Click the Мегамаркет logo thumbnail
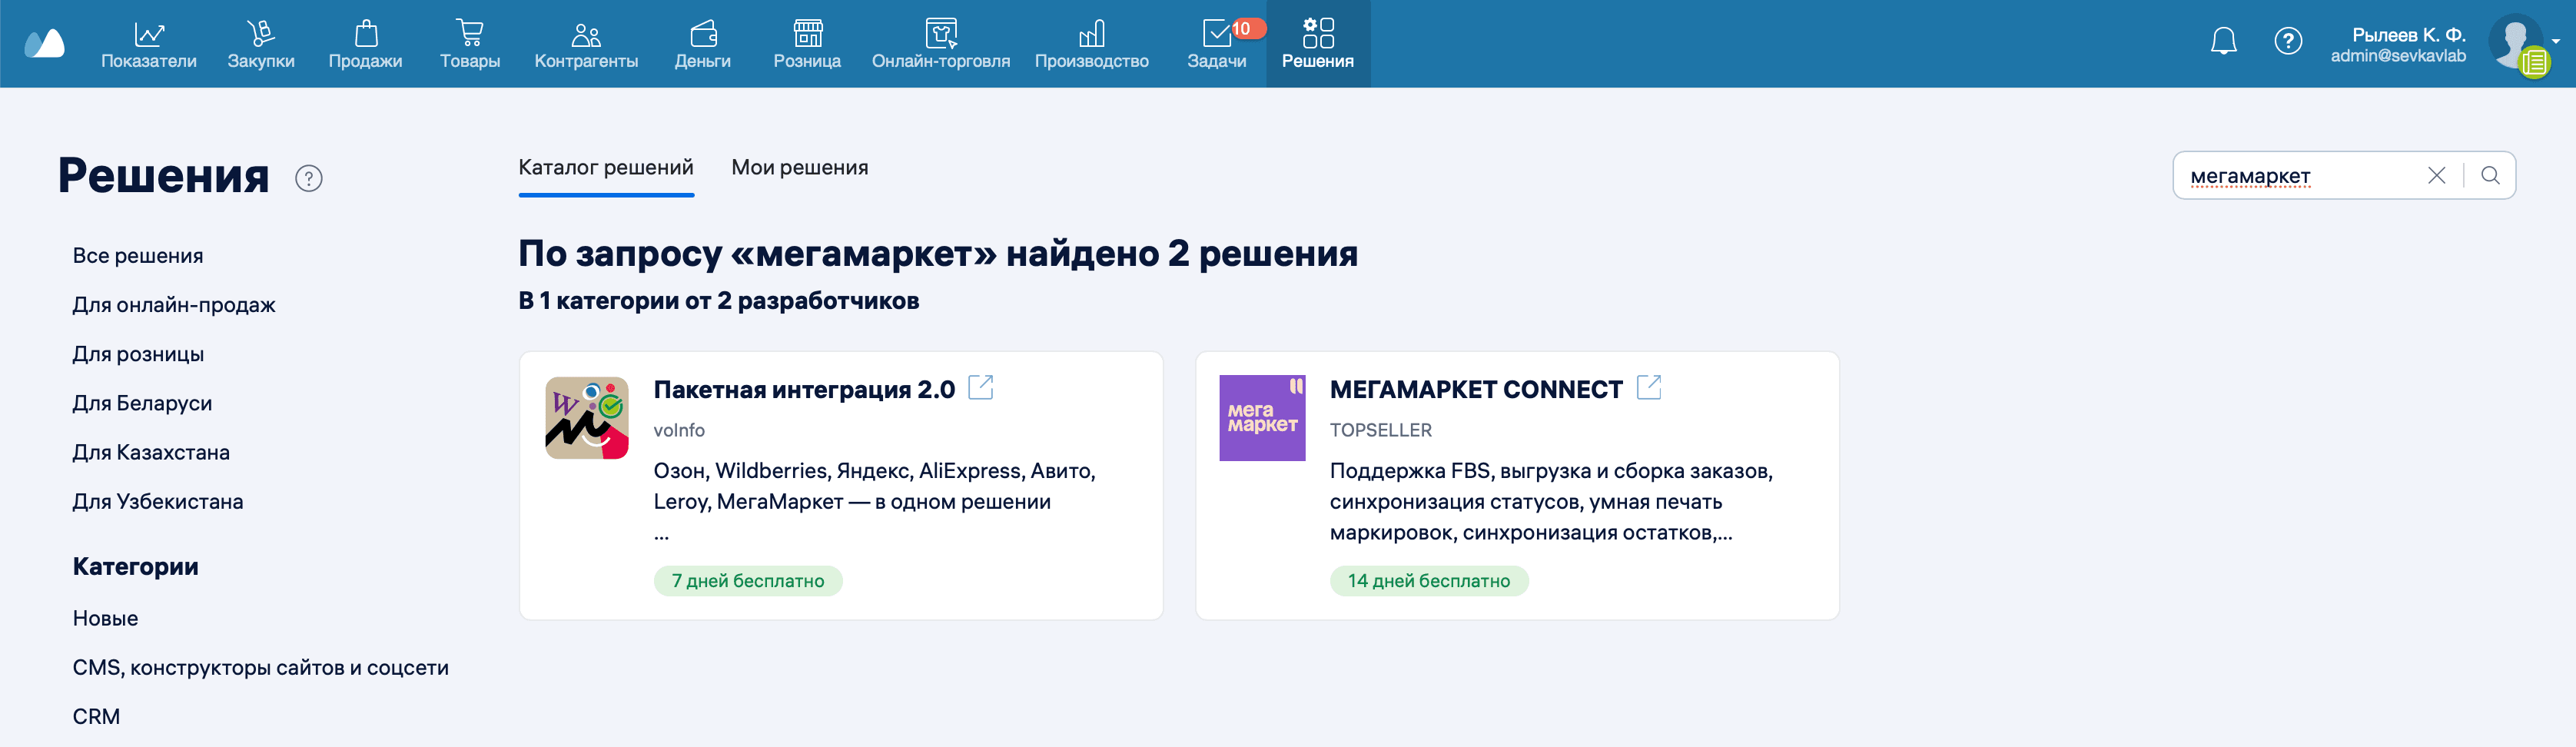This screenshot has width=2576, height=747. (1262, 419)
